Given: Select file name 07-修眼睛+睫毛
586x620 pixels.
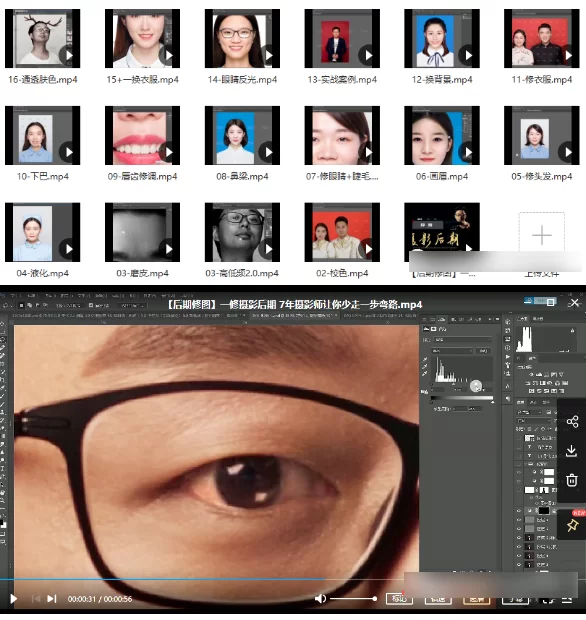Looking at the screenshot, I should click(342, 176).
